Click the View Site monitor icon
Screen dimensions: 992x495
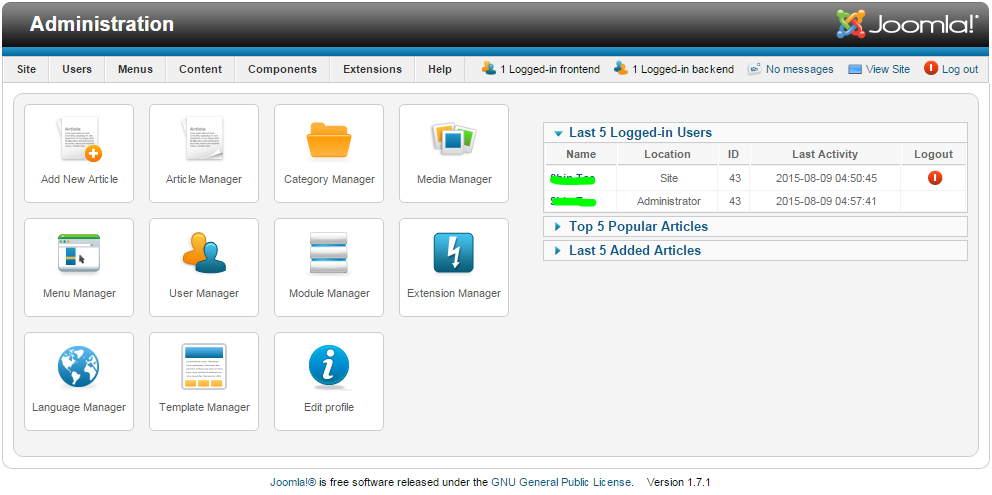pyautogui.click(x=855, y=70)
